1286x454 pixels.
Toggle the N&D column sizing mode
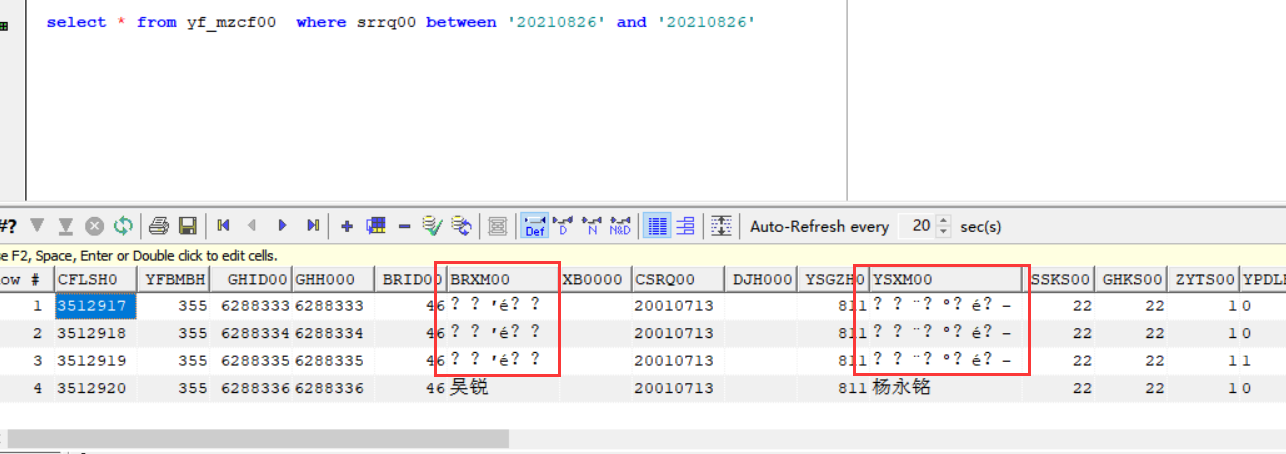pos(620,225)
